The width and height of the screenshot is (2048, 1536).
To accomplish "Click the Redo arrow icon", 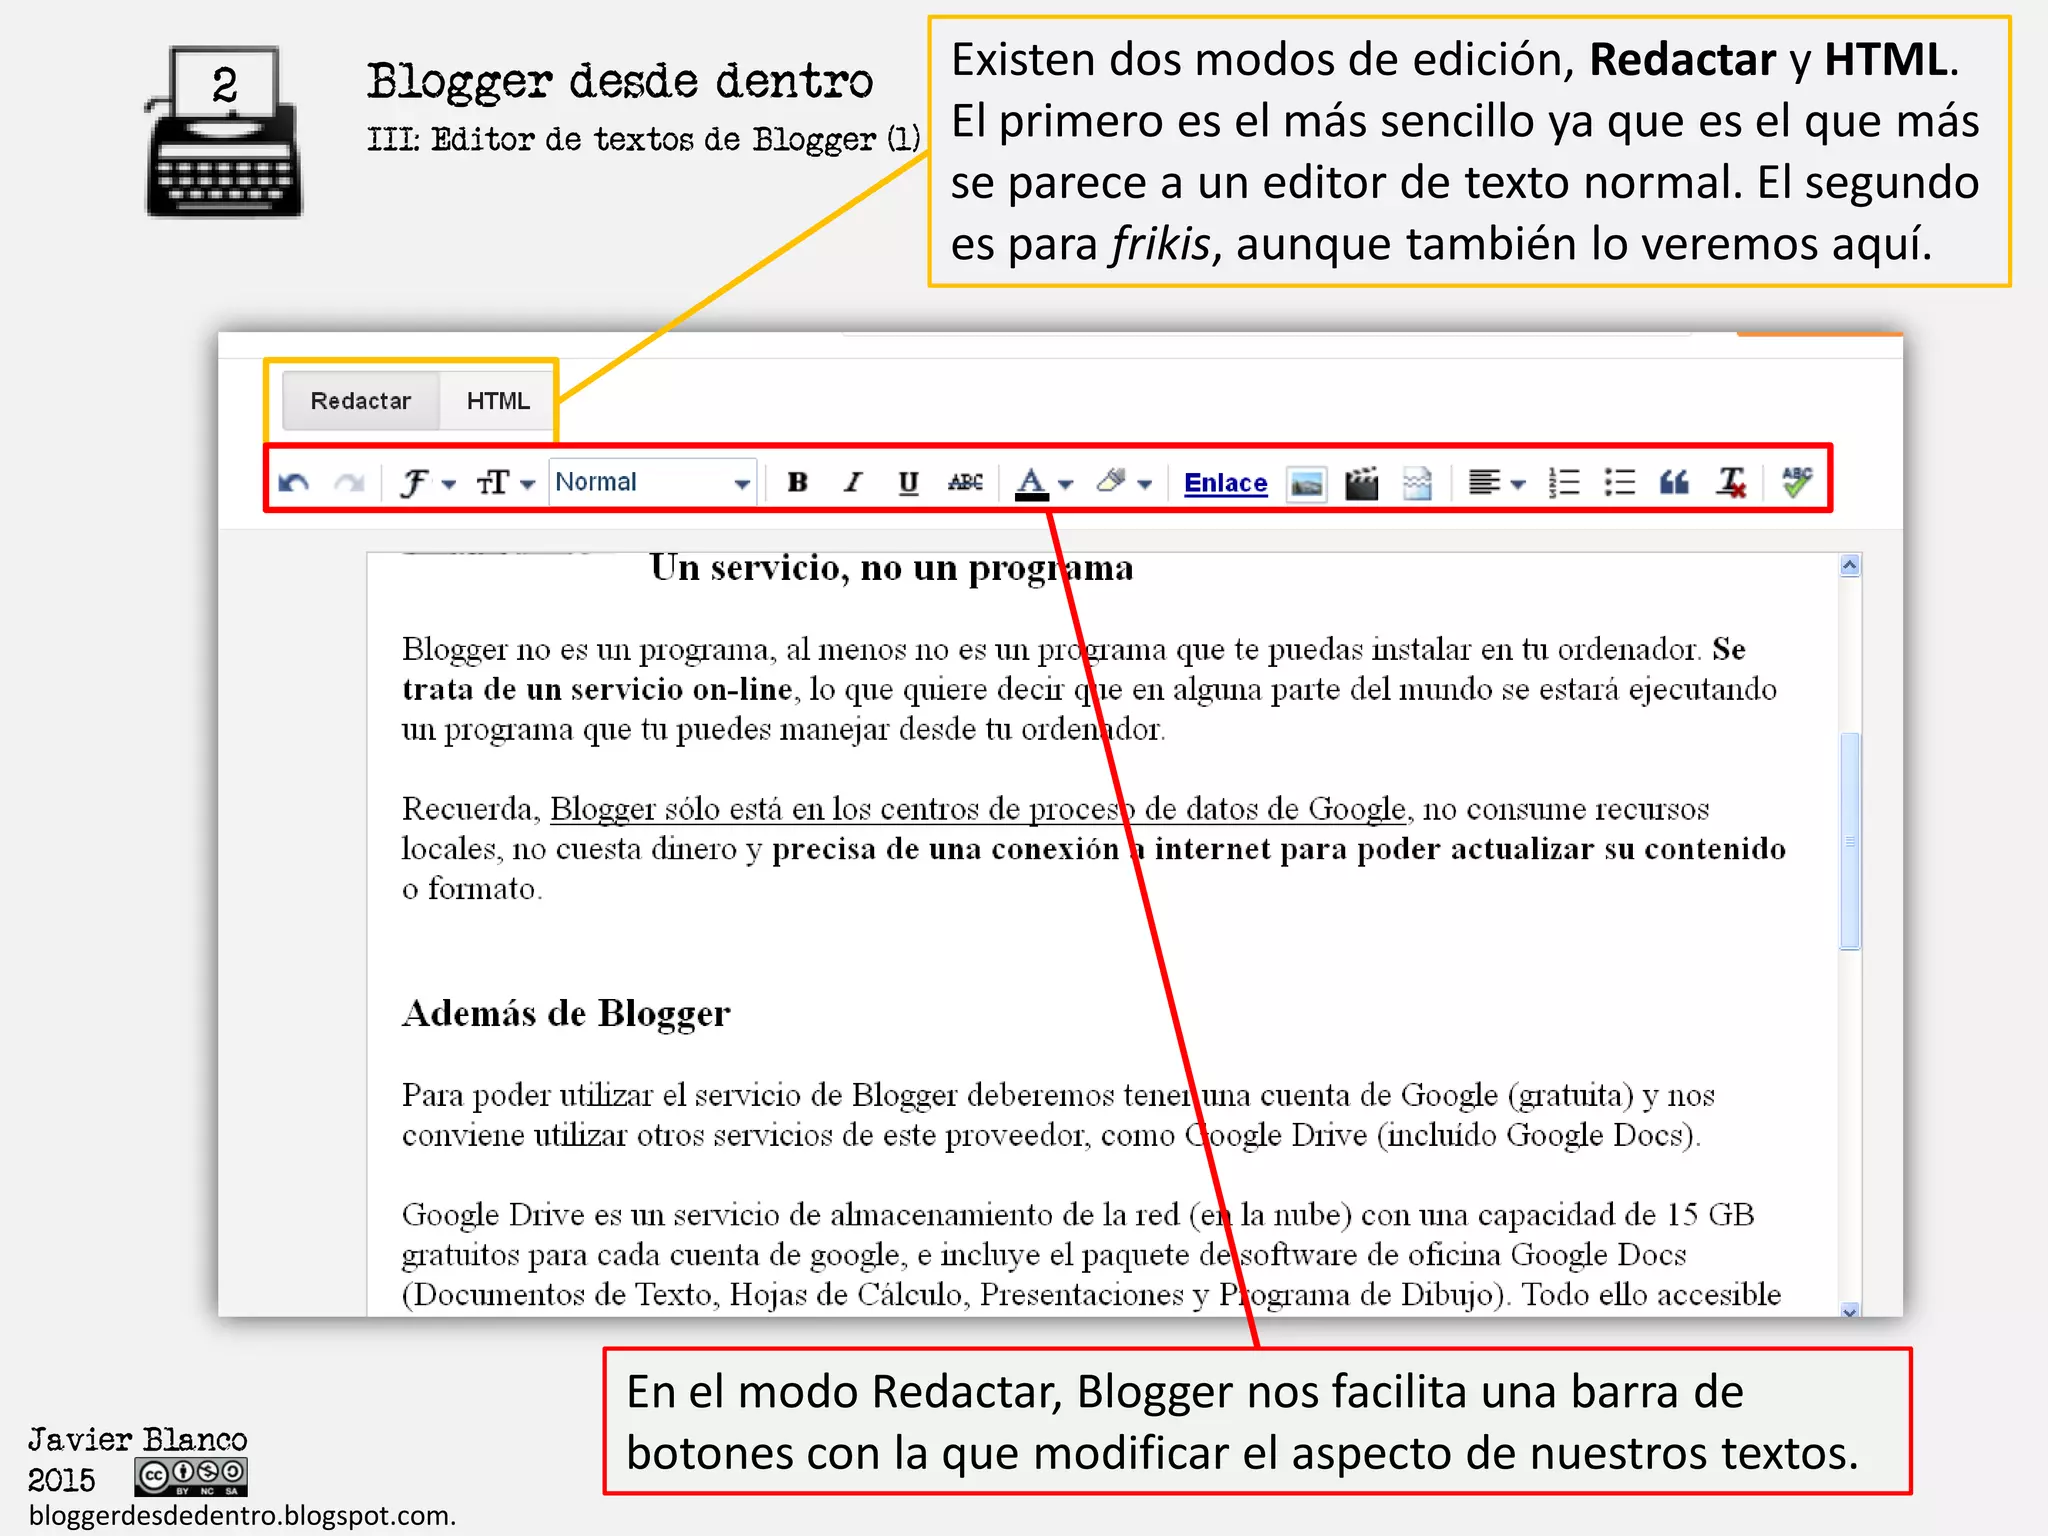I will tap(348, 483).
